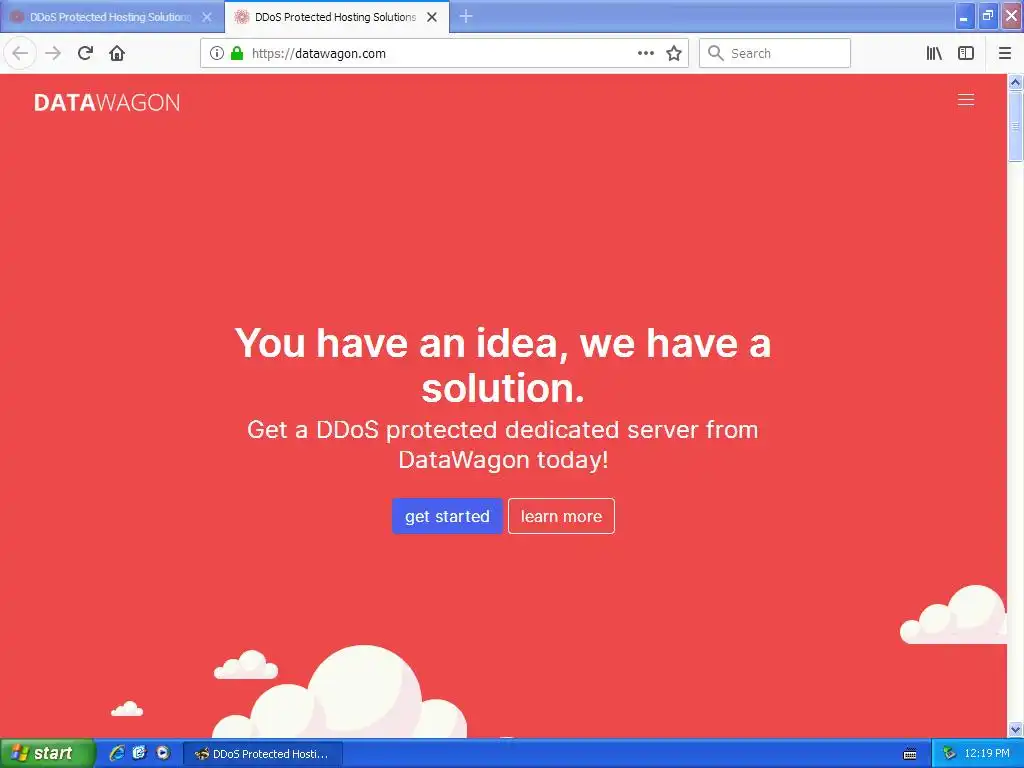Click the magnifier icon in Search box
The height and width of the screenshot is (768, 1024).
(x=716, y=53)
